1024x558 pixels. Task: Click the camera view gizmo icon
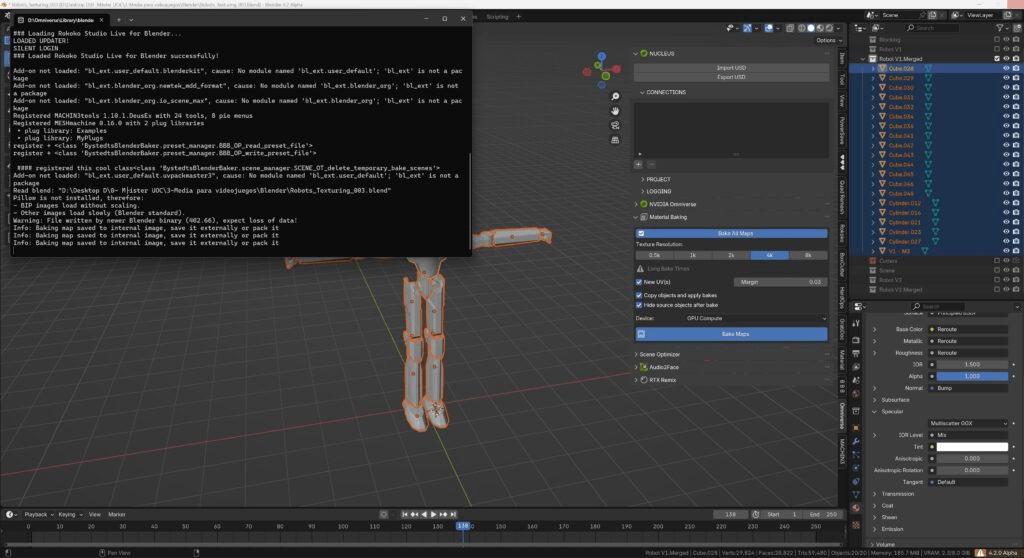point(616,125)
